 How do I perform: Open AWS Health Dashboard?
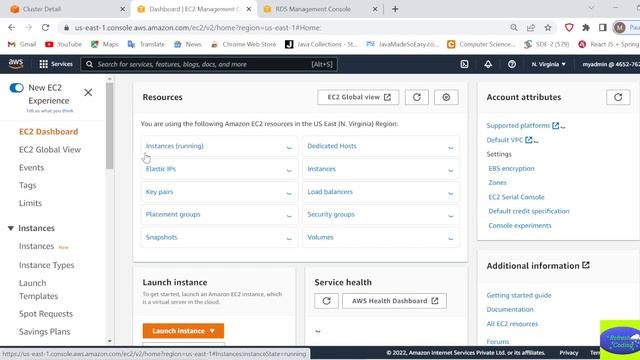[x=394, y=301]
